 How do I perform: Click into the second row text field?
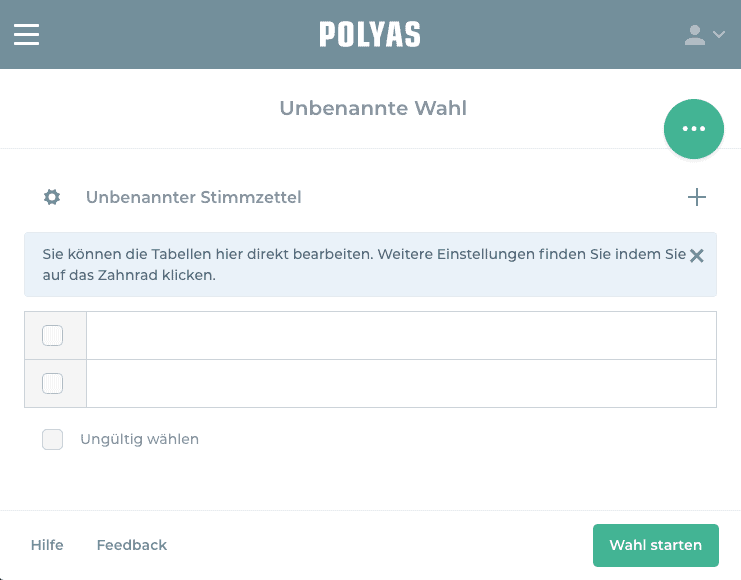click(400, 383)
